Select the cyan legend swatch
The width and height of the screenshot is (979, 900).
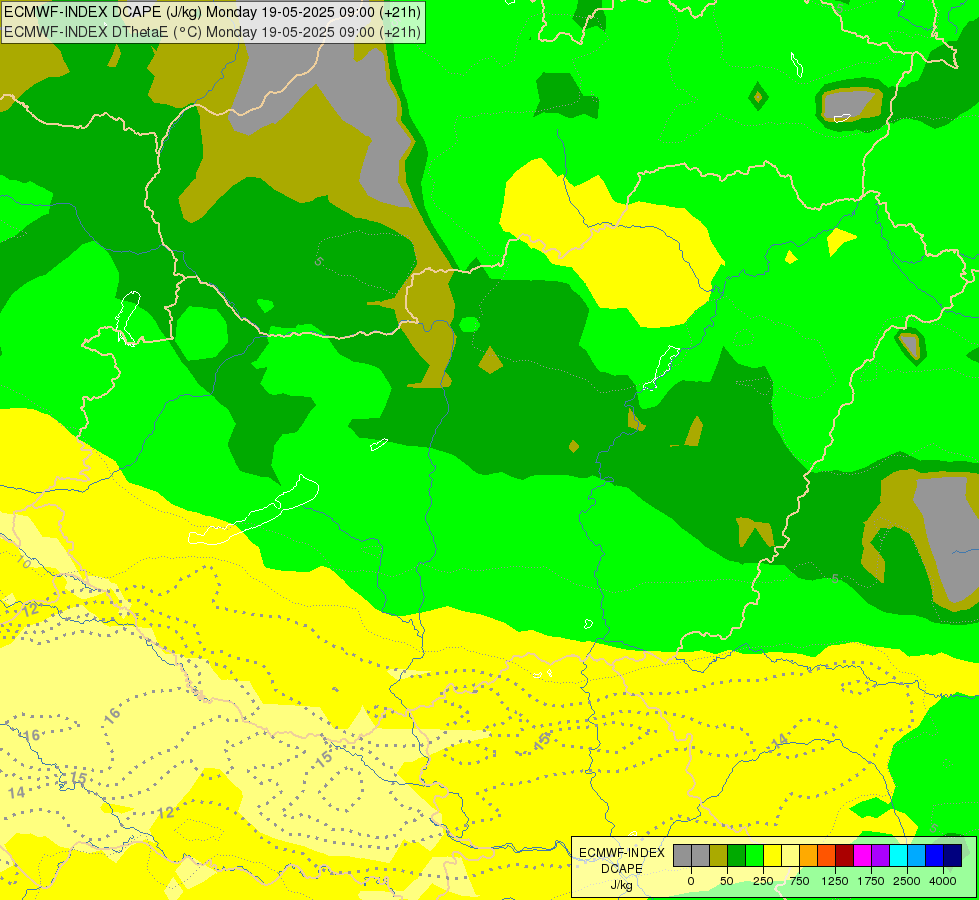[898, 855]
